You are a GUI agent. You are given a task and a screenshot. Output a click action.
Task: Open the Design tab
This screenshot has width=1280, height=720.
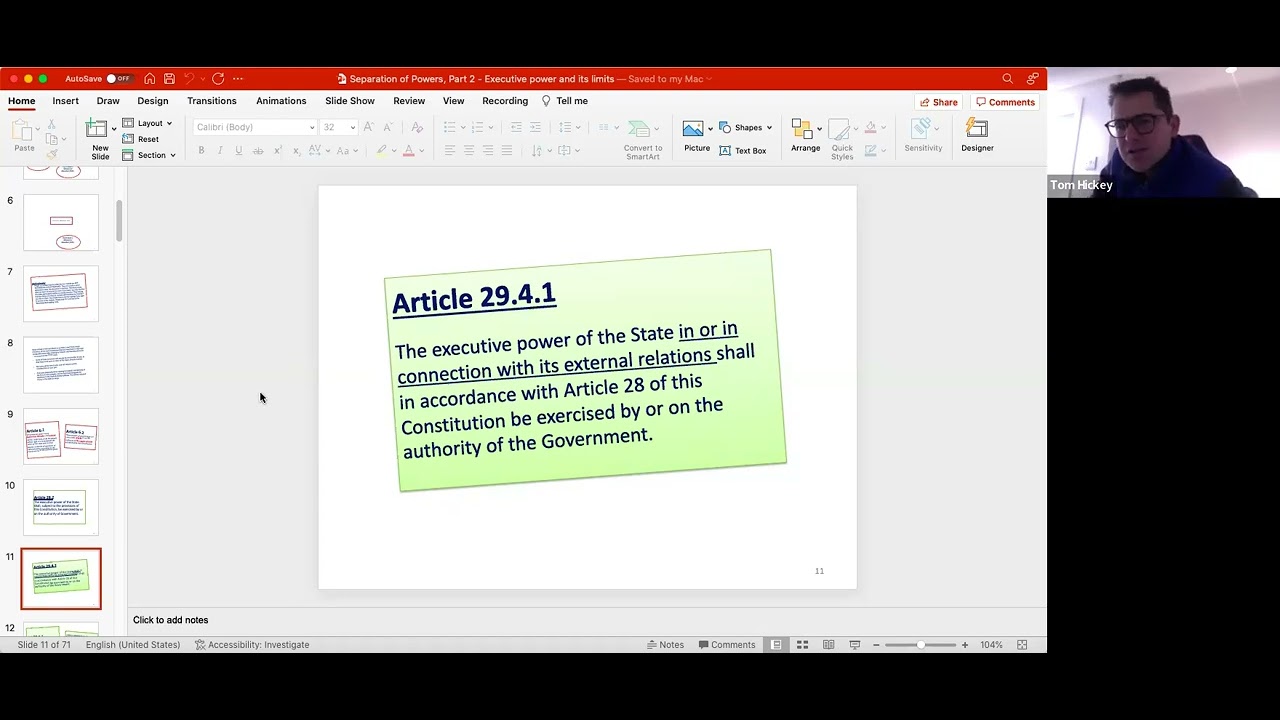153,101
